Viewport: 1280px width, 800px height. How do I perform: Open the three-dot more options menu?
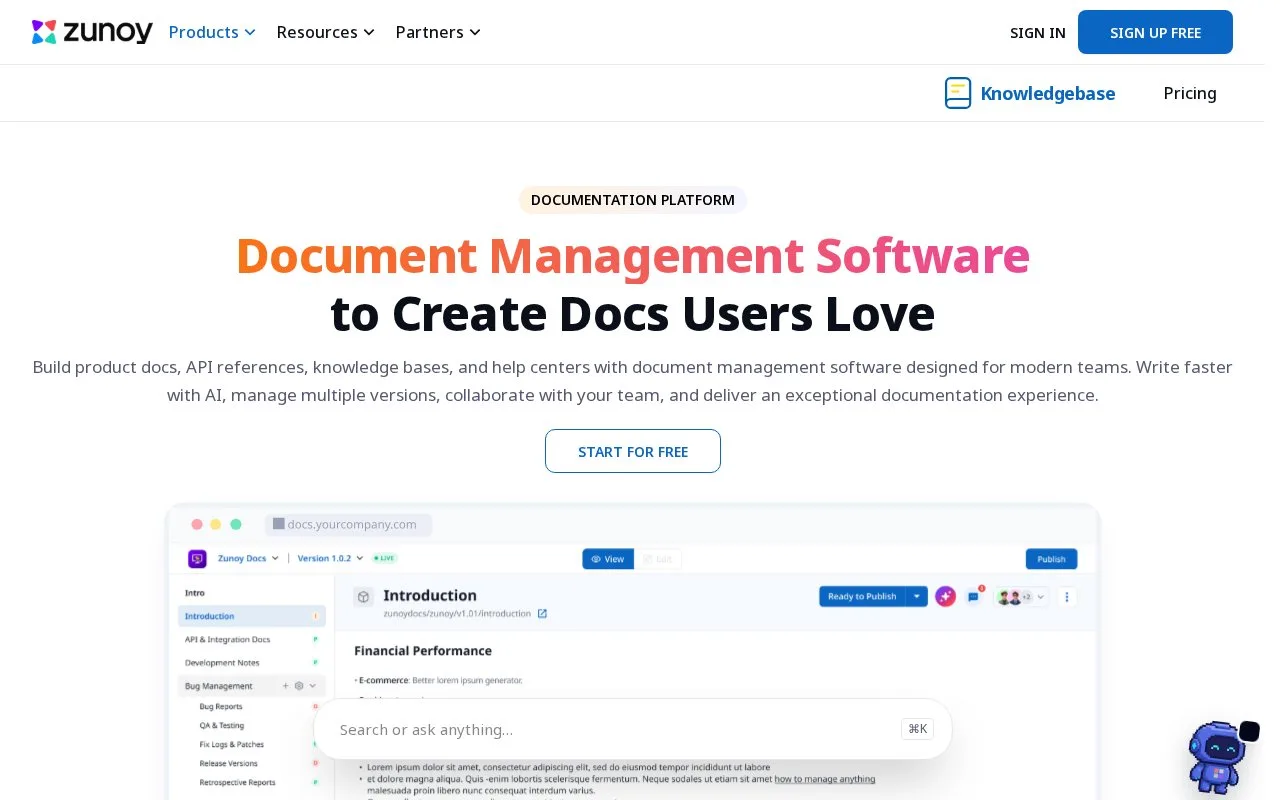[1067, 597]
